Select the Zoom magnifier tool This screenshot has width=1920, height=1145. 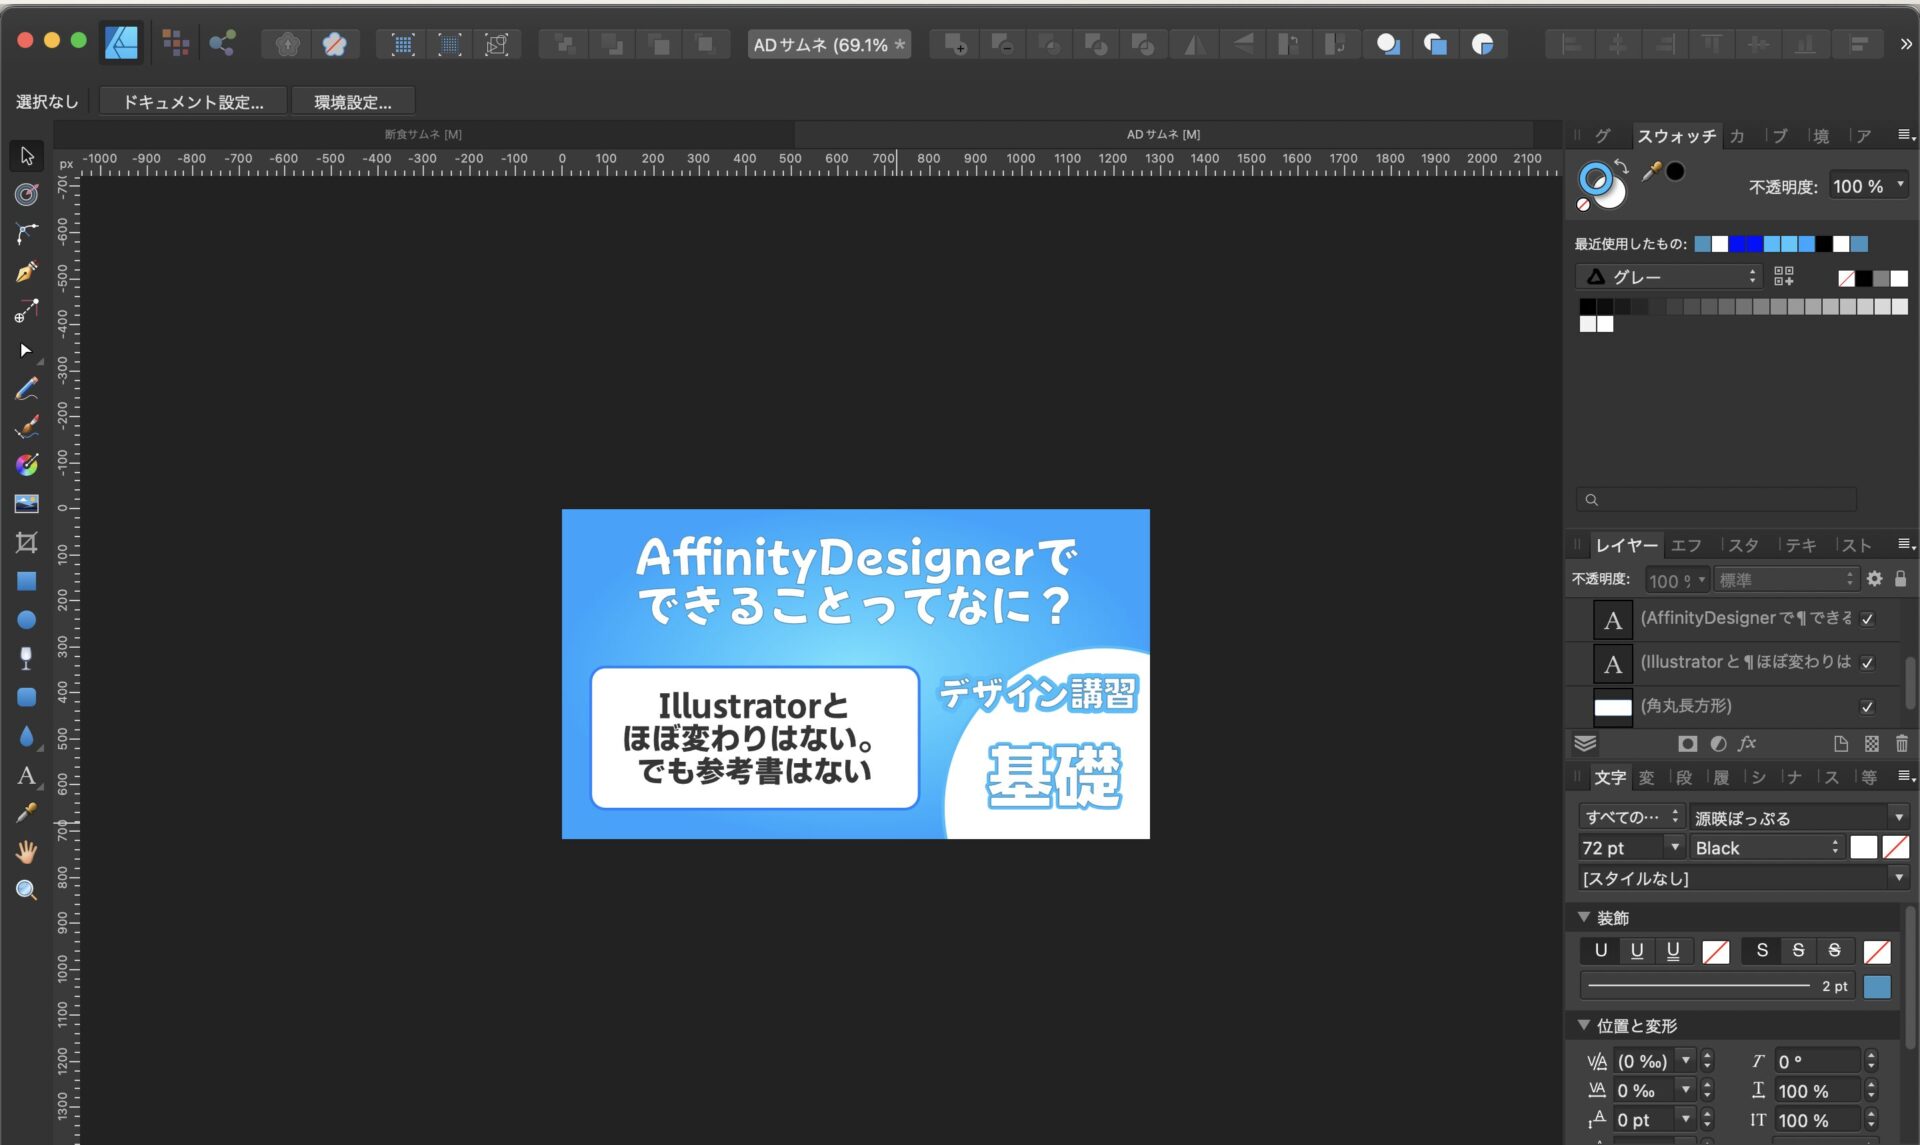[x=27, y=890]
